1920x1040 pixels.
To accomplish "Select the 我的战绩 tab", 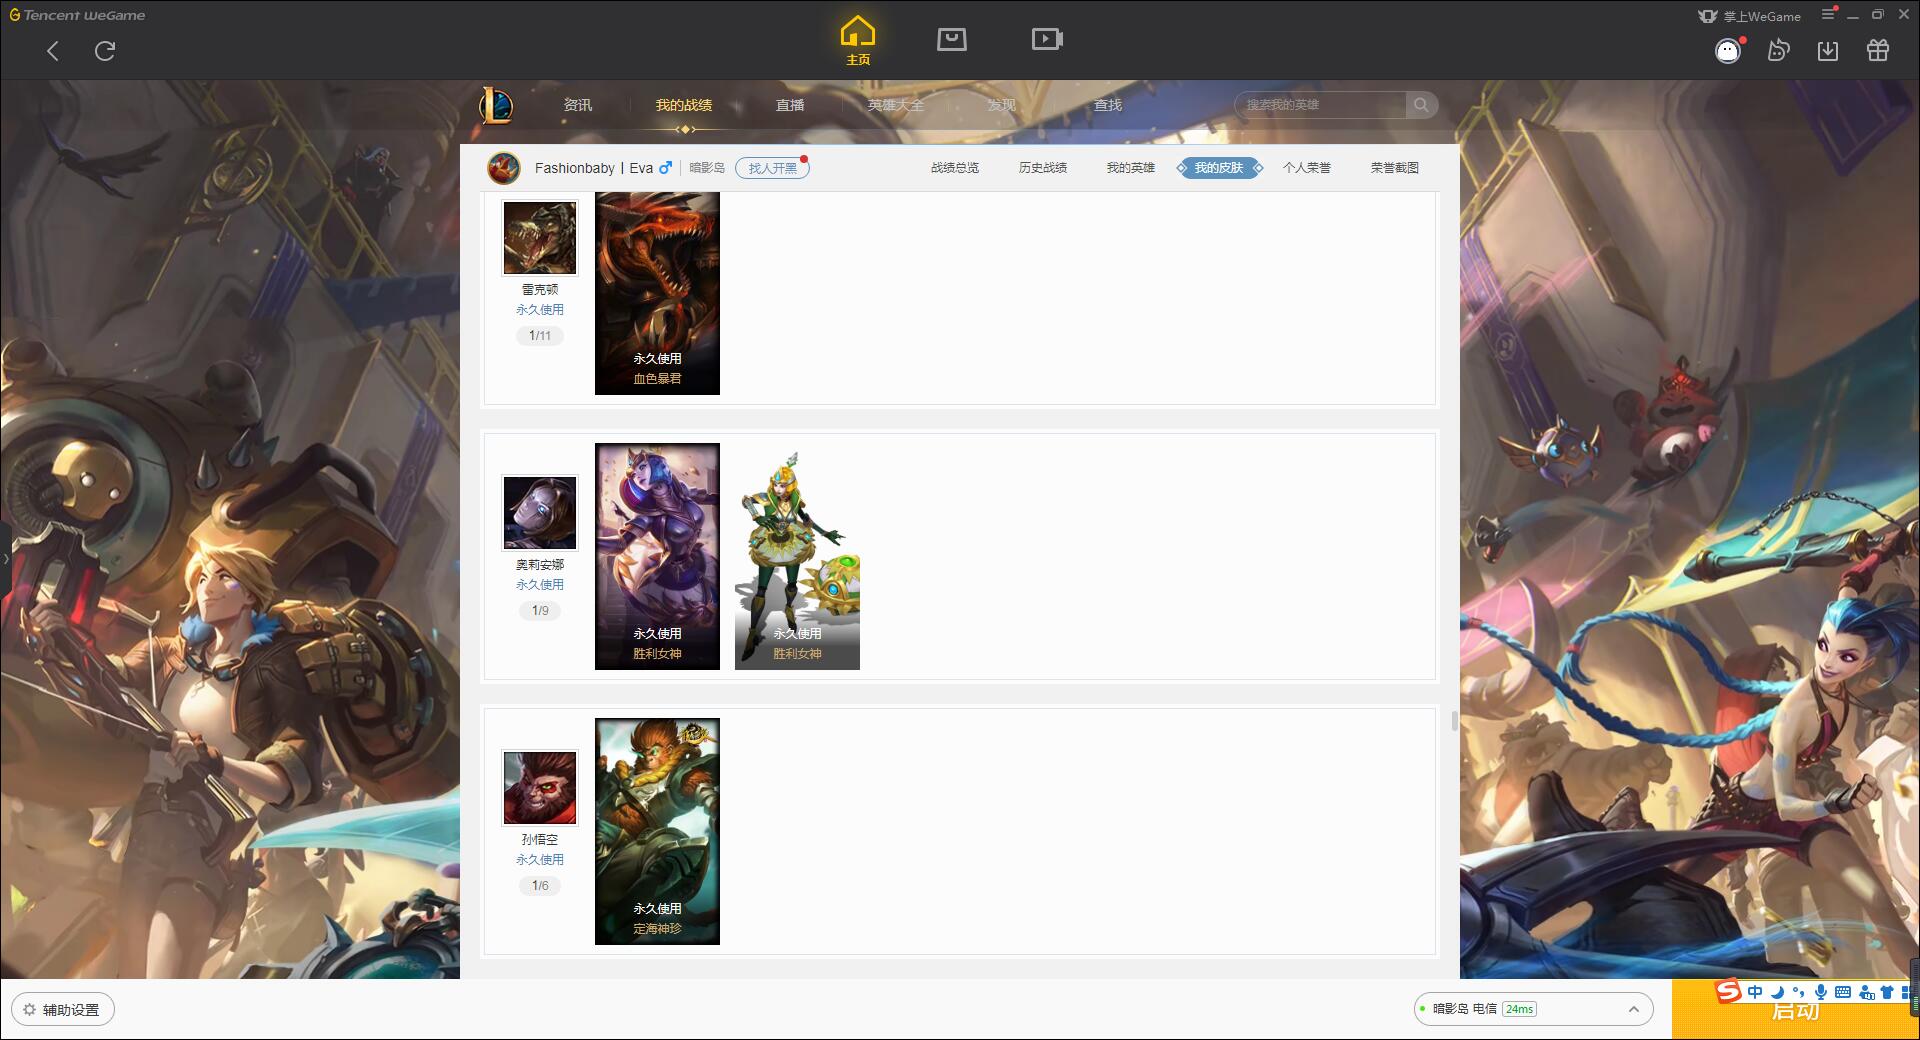I will tap(684, 105).
